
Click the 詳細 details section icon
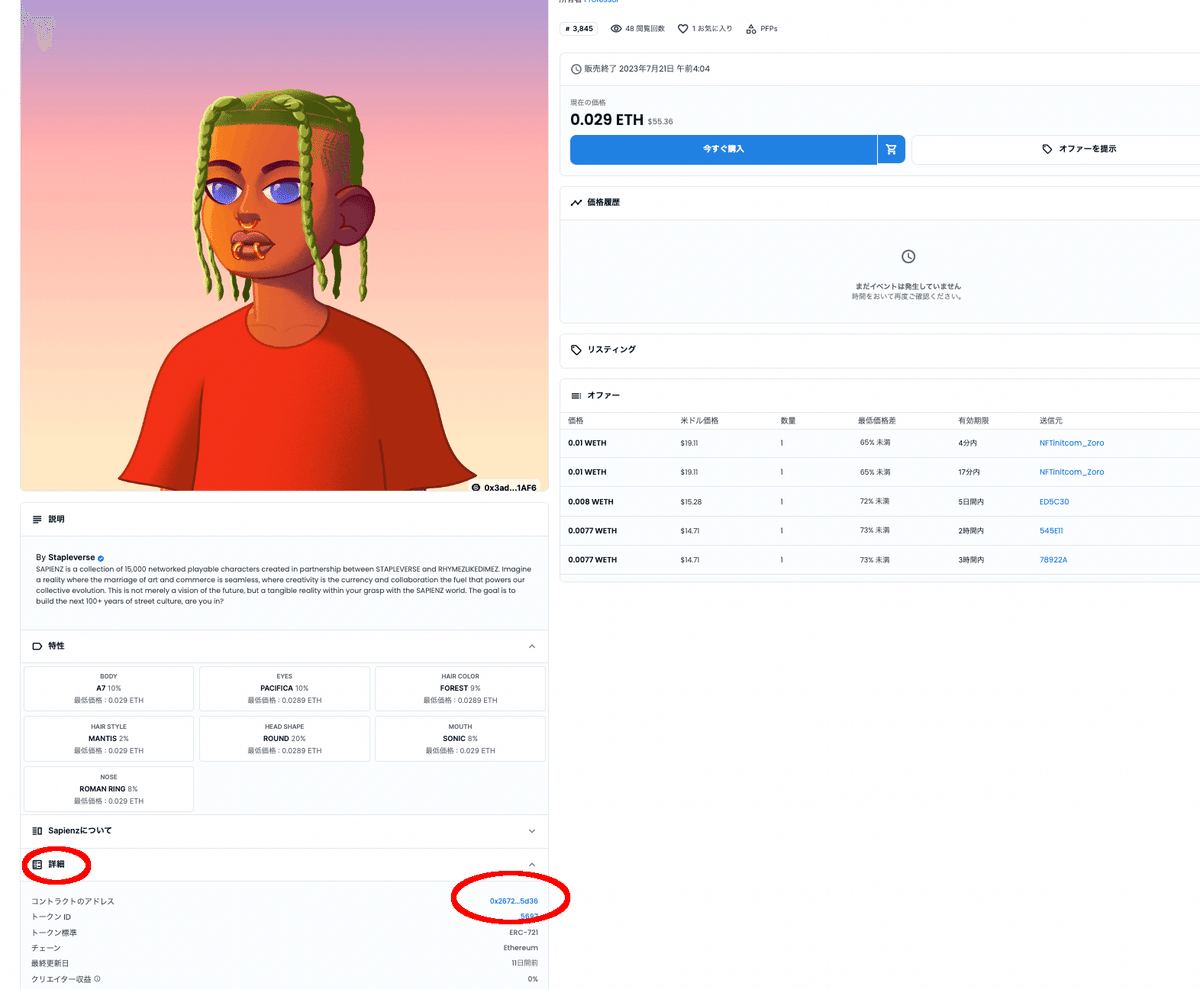coord(37,864)
